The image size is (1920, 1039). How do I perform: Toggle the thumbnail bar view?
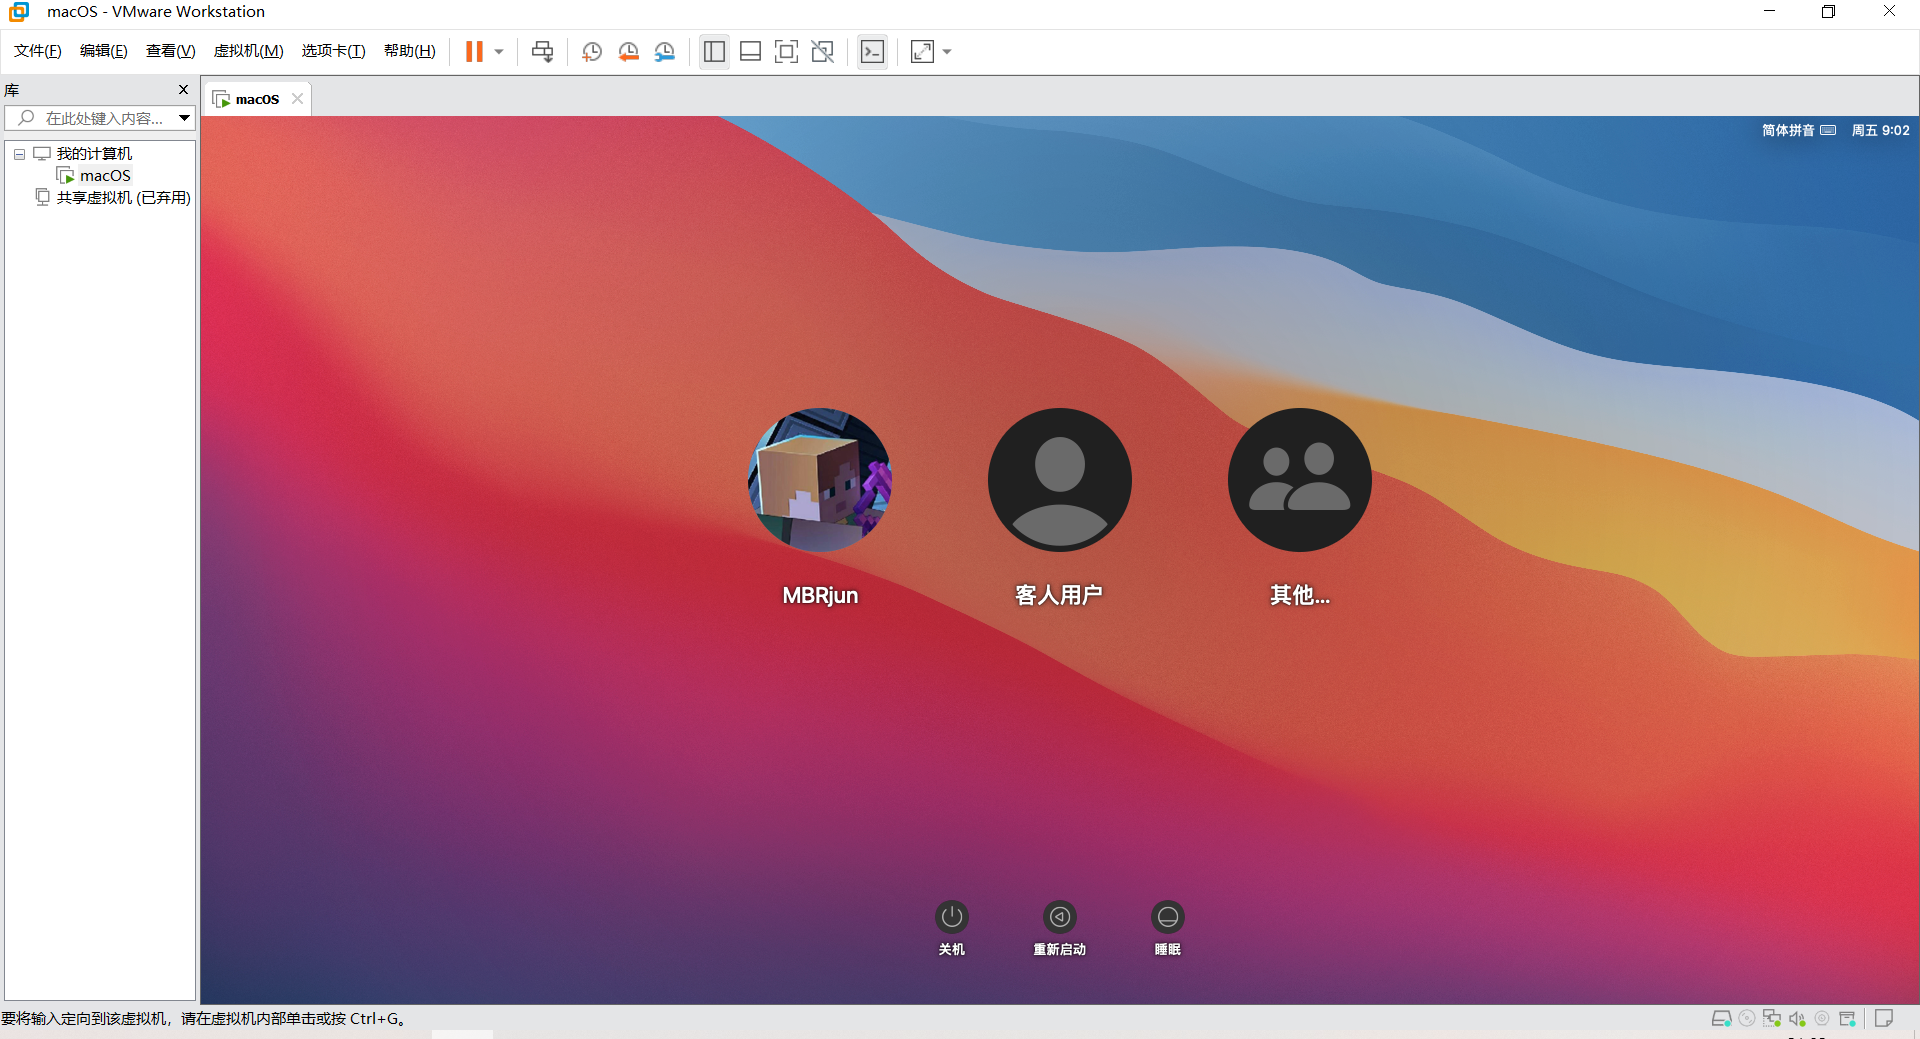coord(750,51)
